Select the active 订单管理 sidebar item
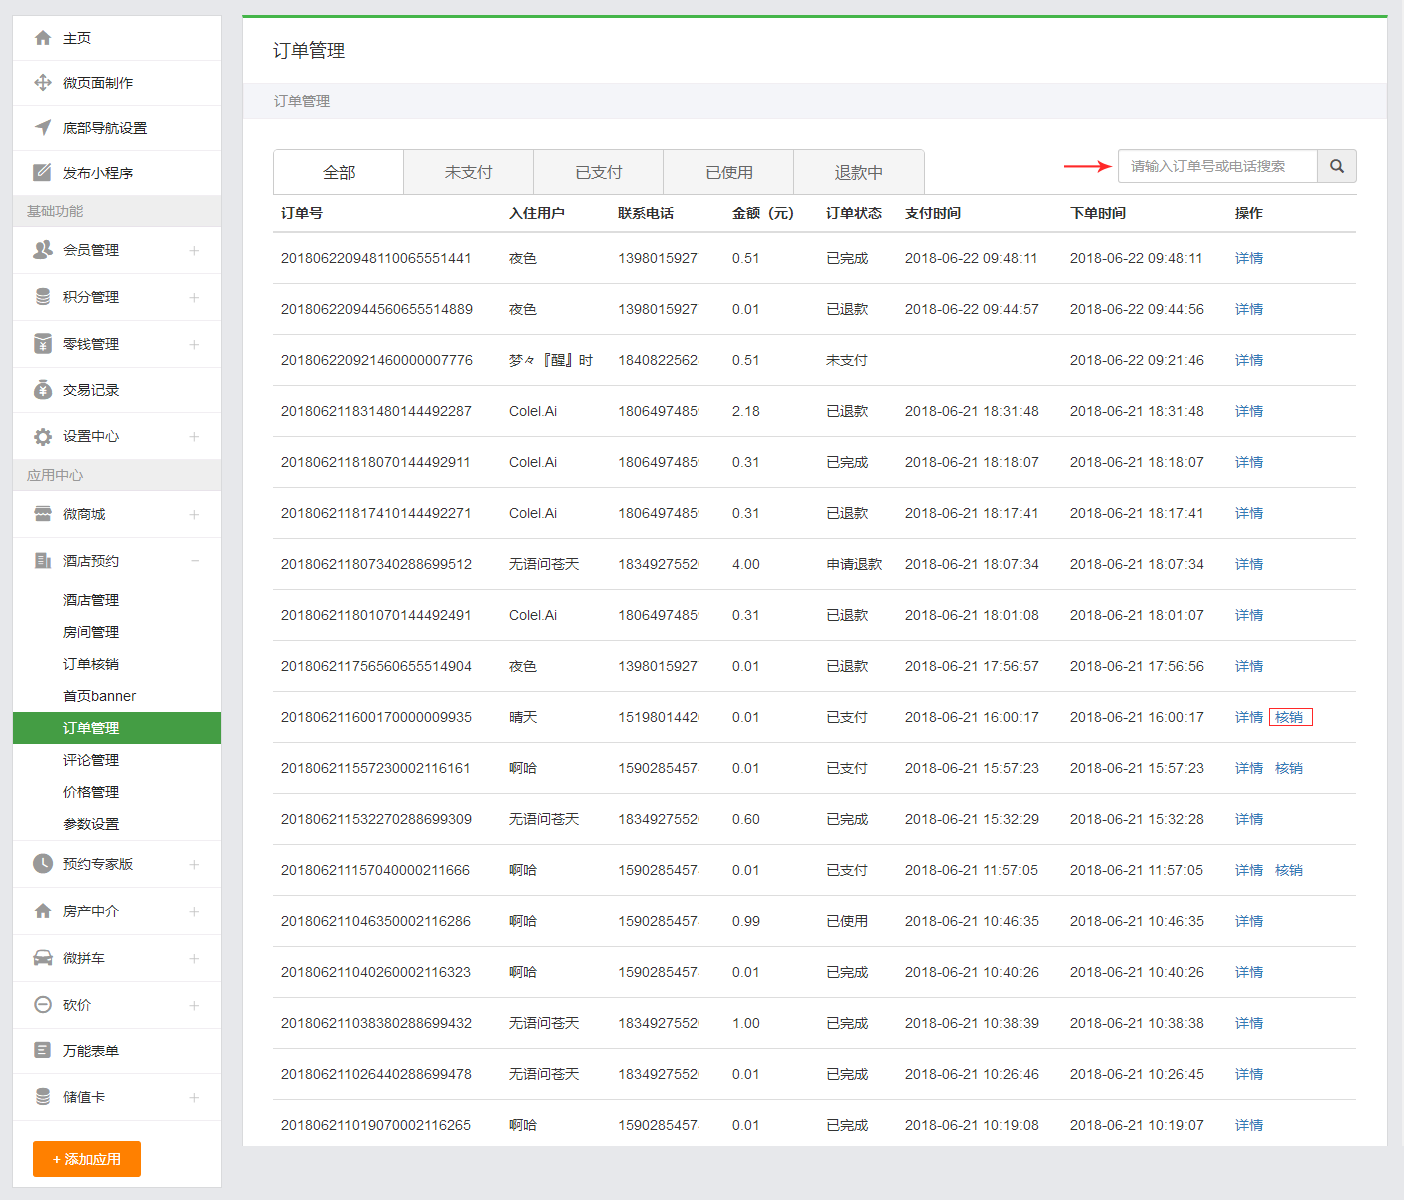This screenshot has height=1200, width=1404. 117,728
